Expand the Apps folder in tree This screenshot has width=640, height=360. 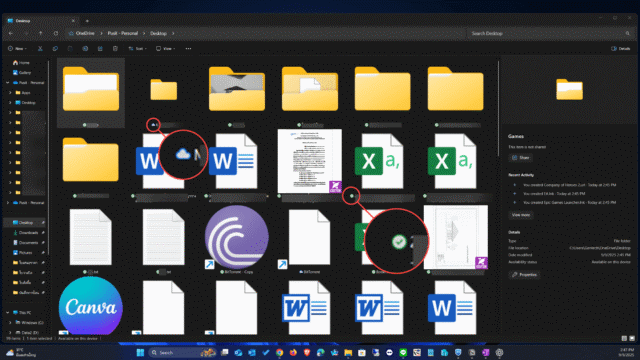tap(10, 93)
